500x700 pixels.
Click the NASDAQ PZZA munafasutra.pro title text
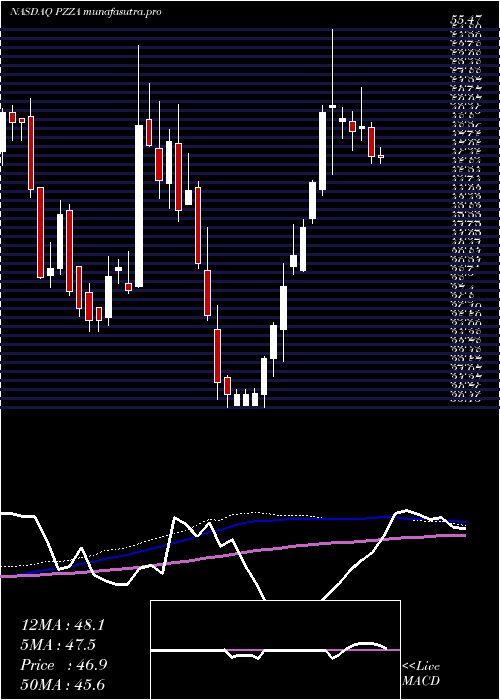coord(85,12)
